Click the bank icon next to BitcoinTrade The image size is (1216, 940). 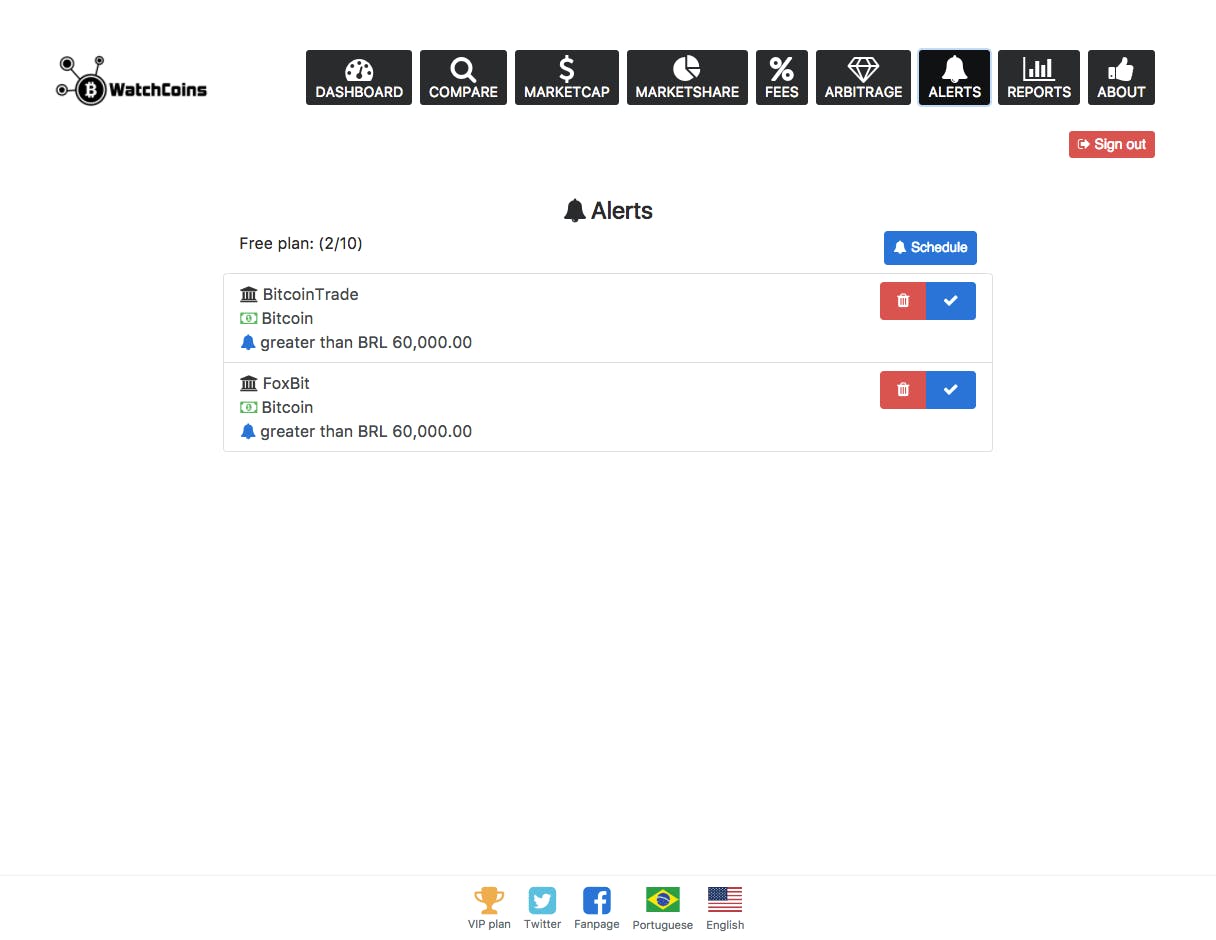[249, 294]
